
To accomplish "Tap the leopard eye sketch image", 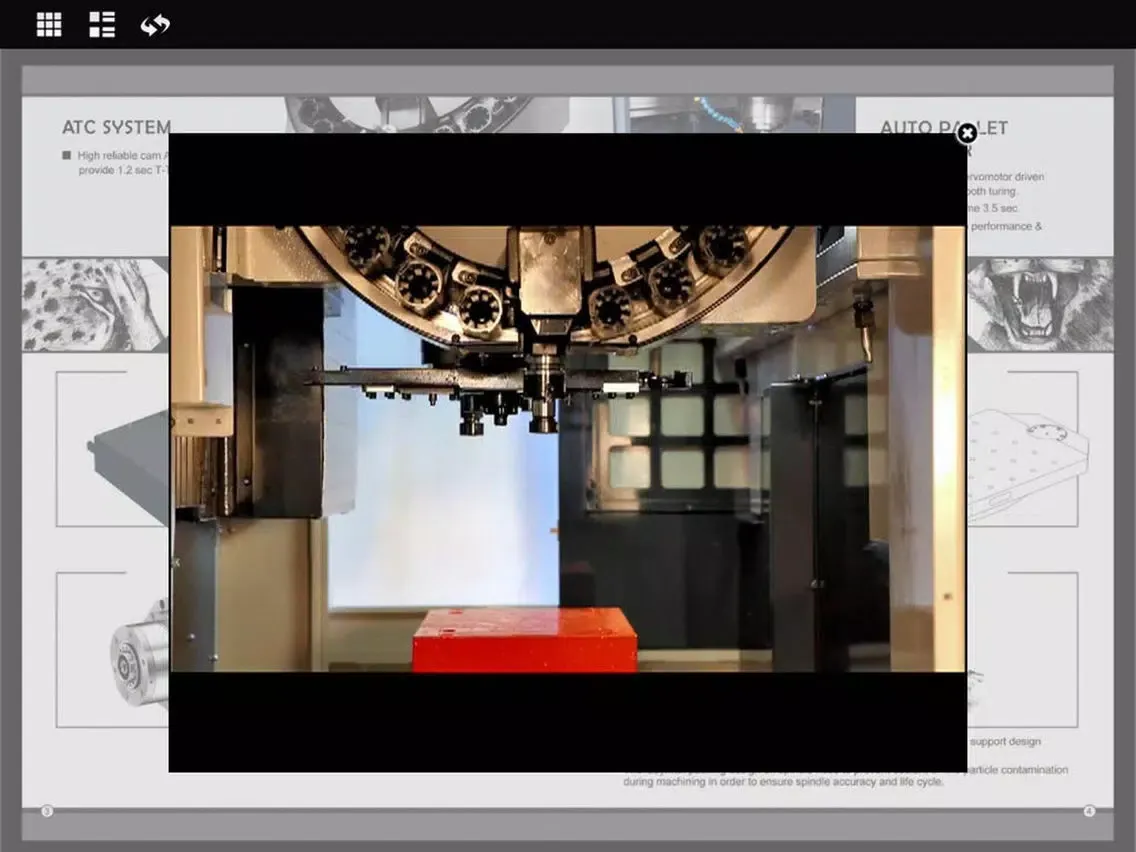I will (95, 305).
